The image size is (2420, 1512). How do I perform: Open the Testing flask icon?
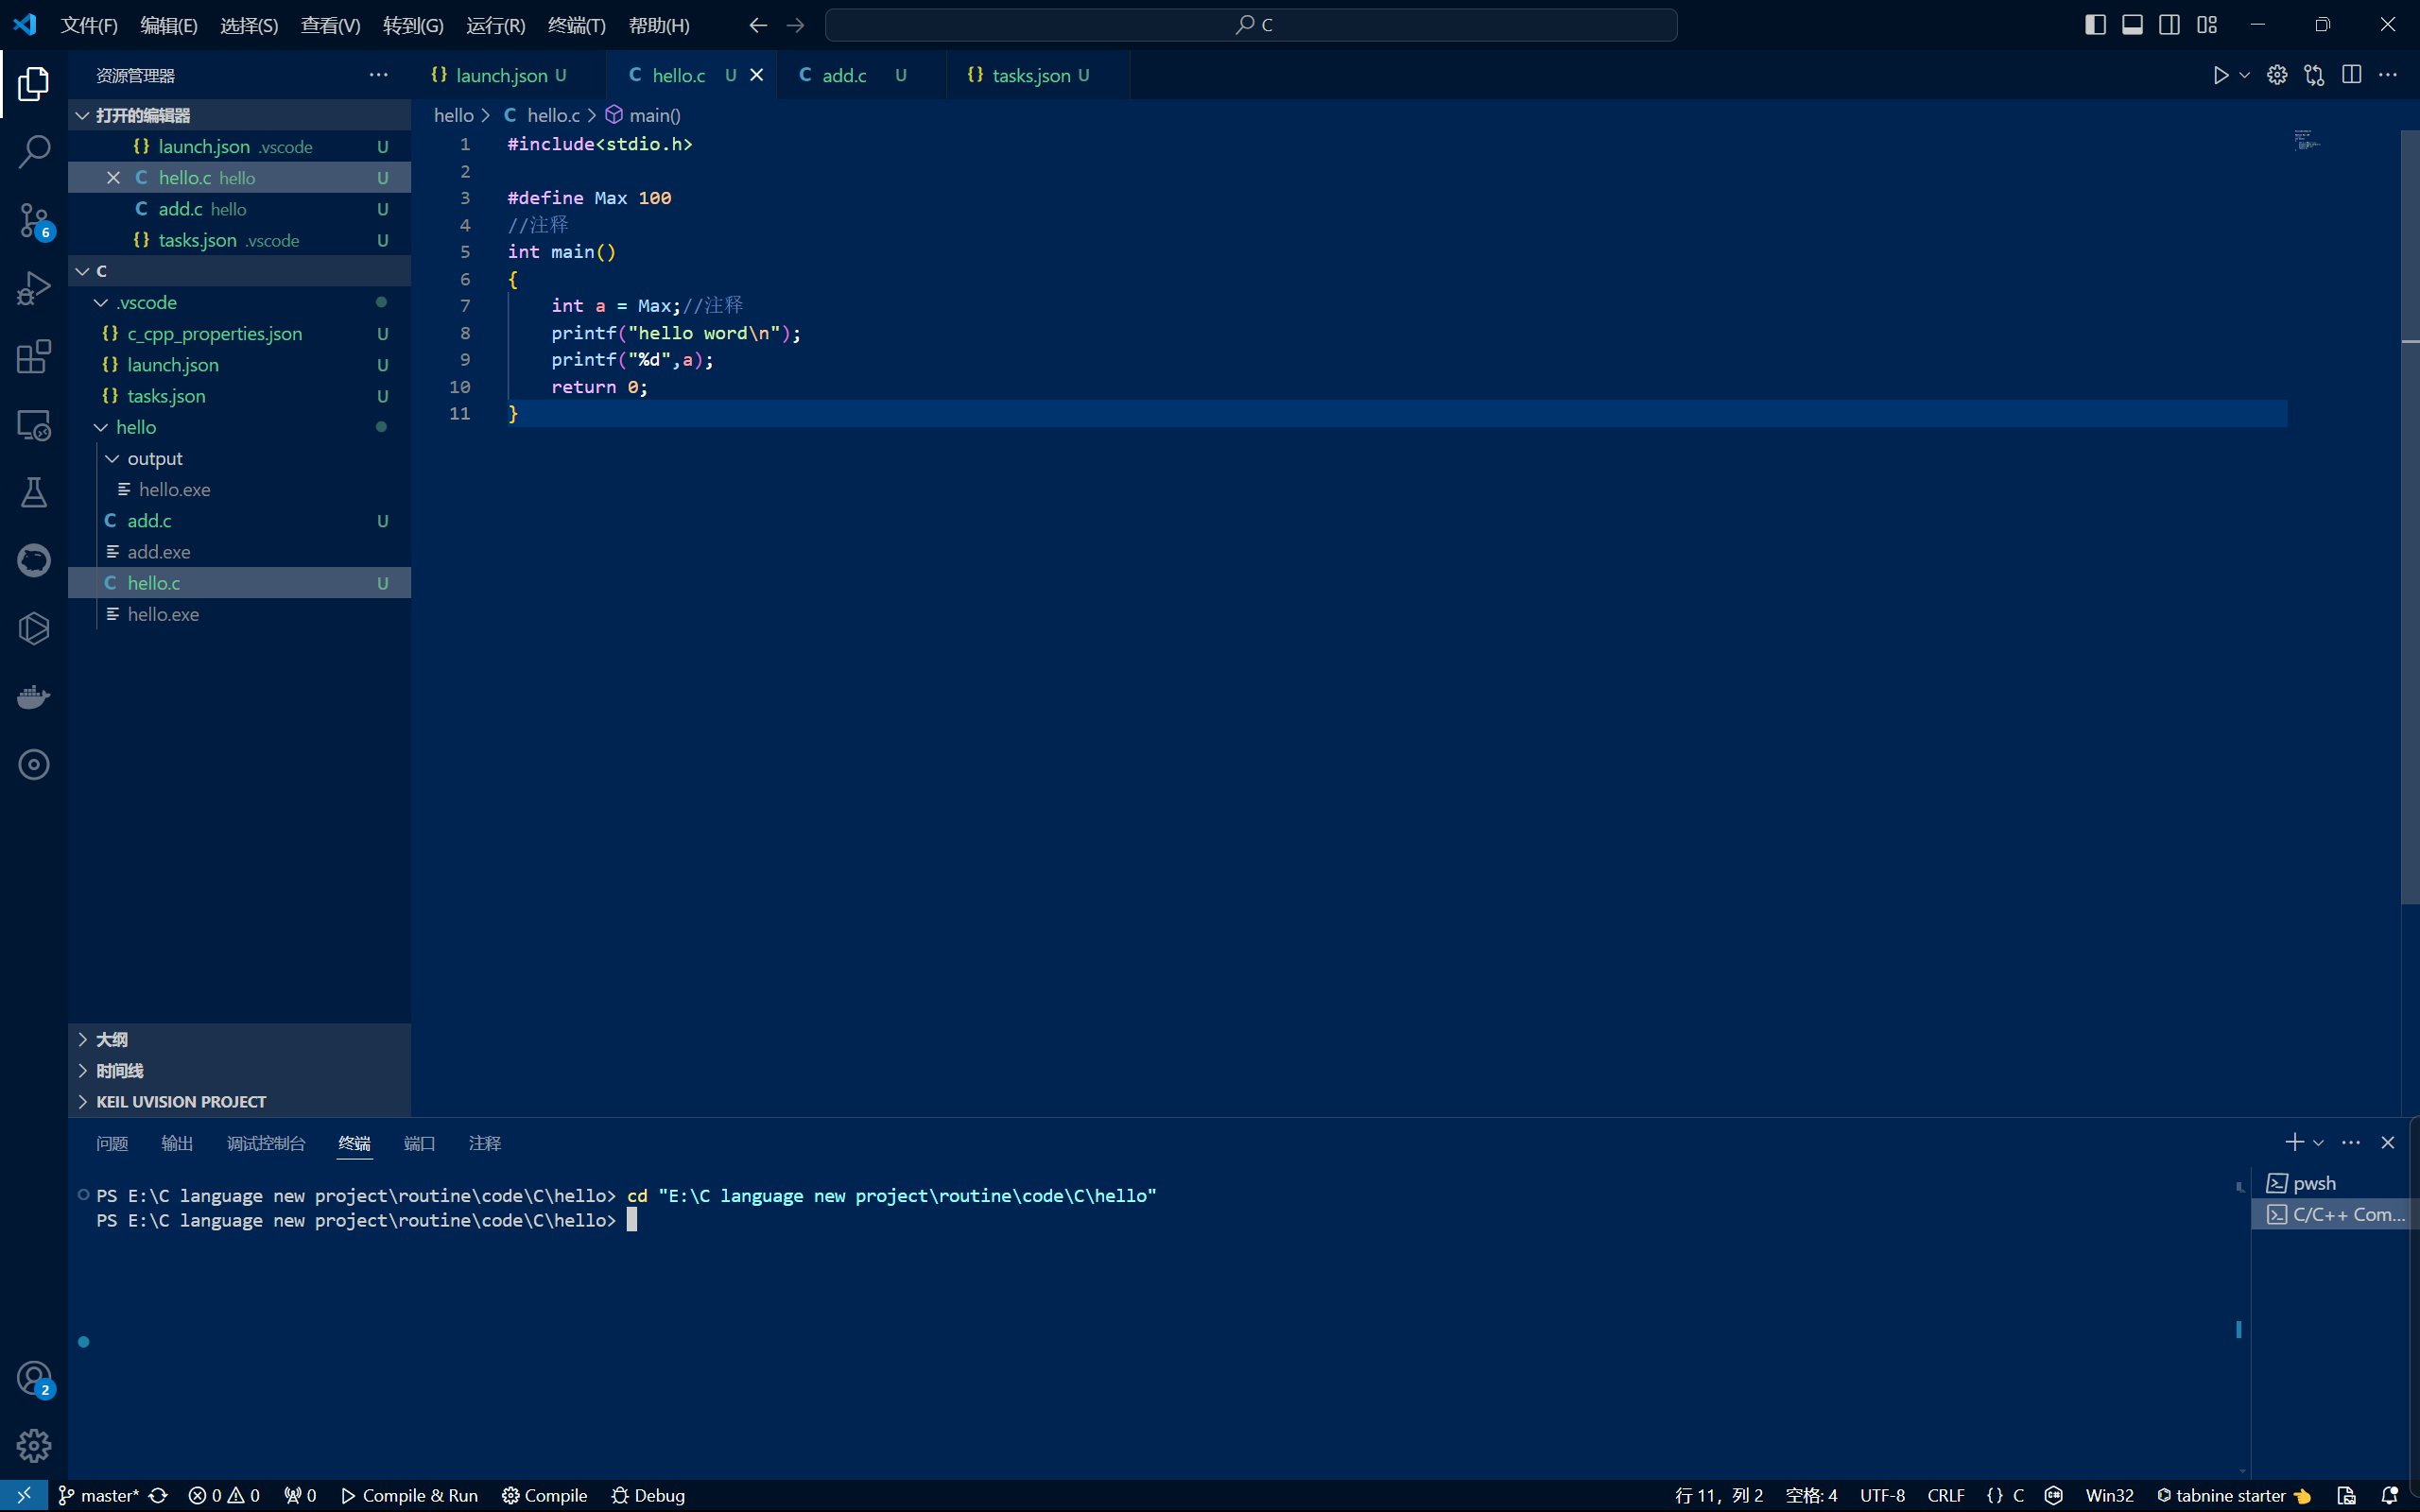(x=33, y=492)
